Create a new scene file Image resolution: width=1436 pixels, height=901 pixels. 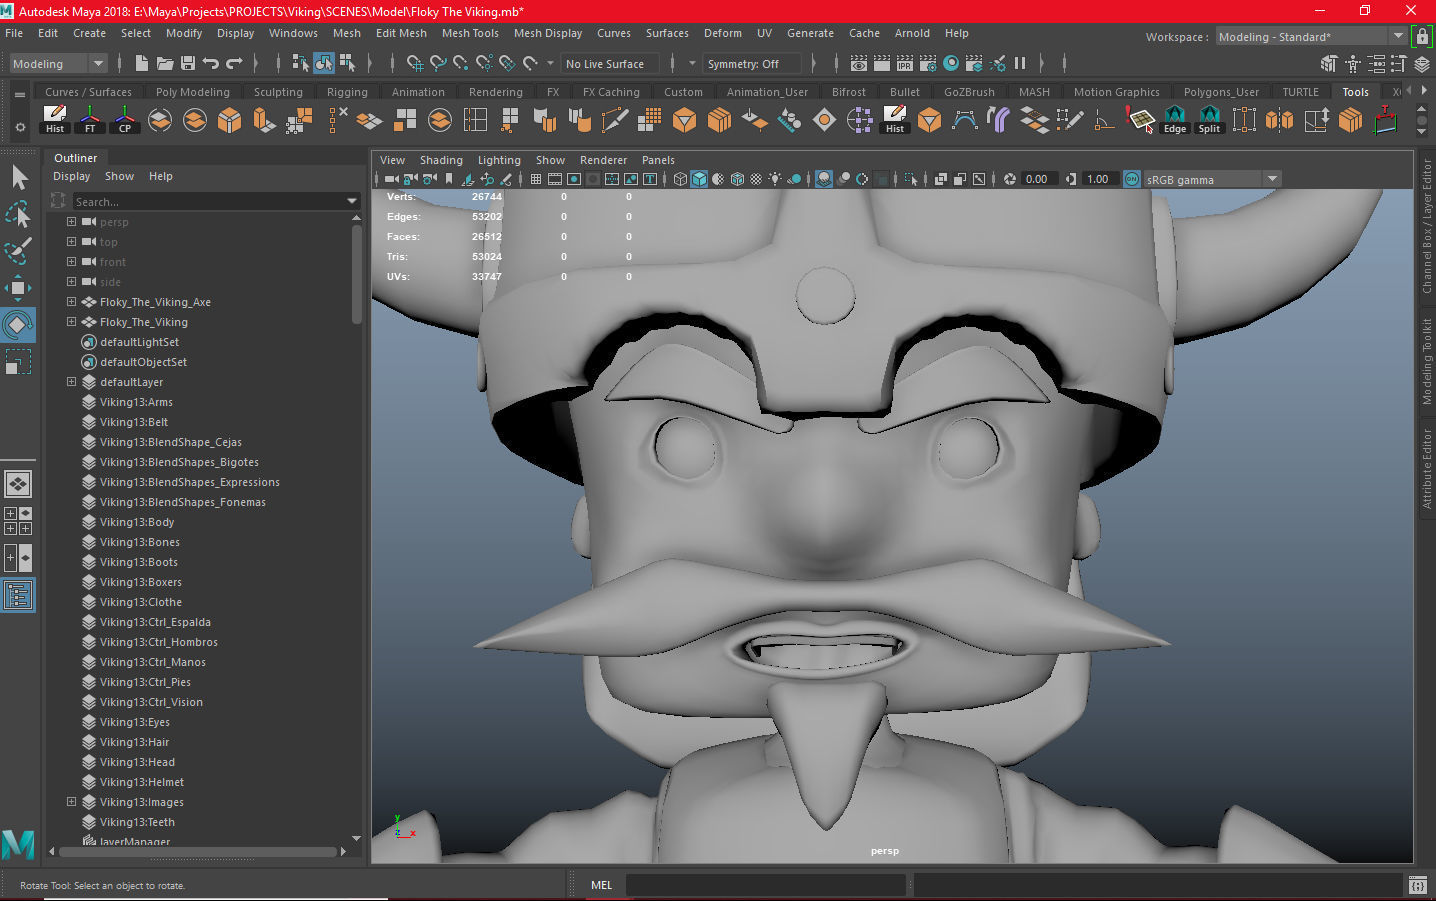(x=141, y=63)
